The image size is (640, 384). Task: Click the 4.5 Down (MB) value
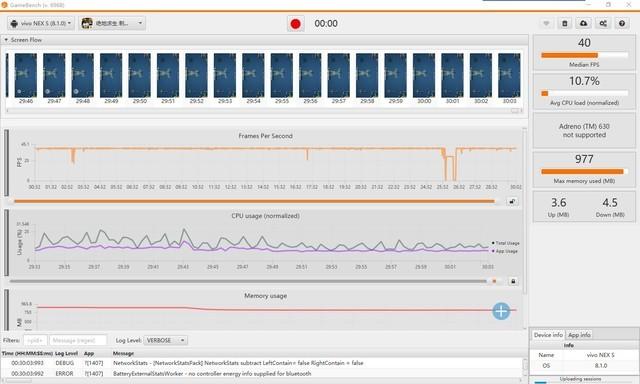610,203
